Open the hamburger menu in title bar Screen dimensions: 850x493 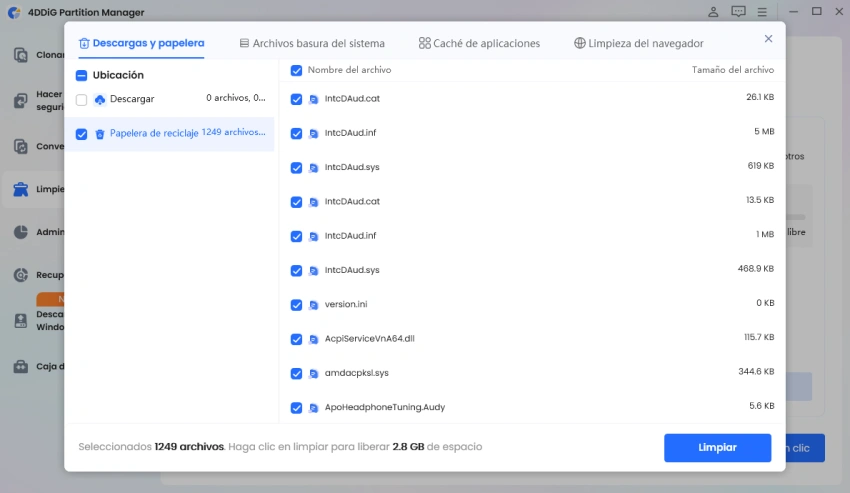[762, 11]
